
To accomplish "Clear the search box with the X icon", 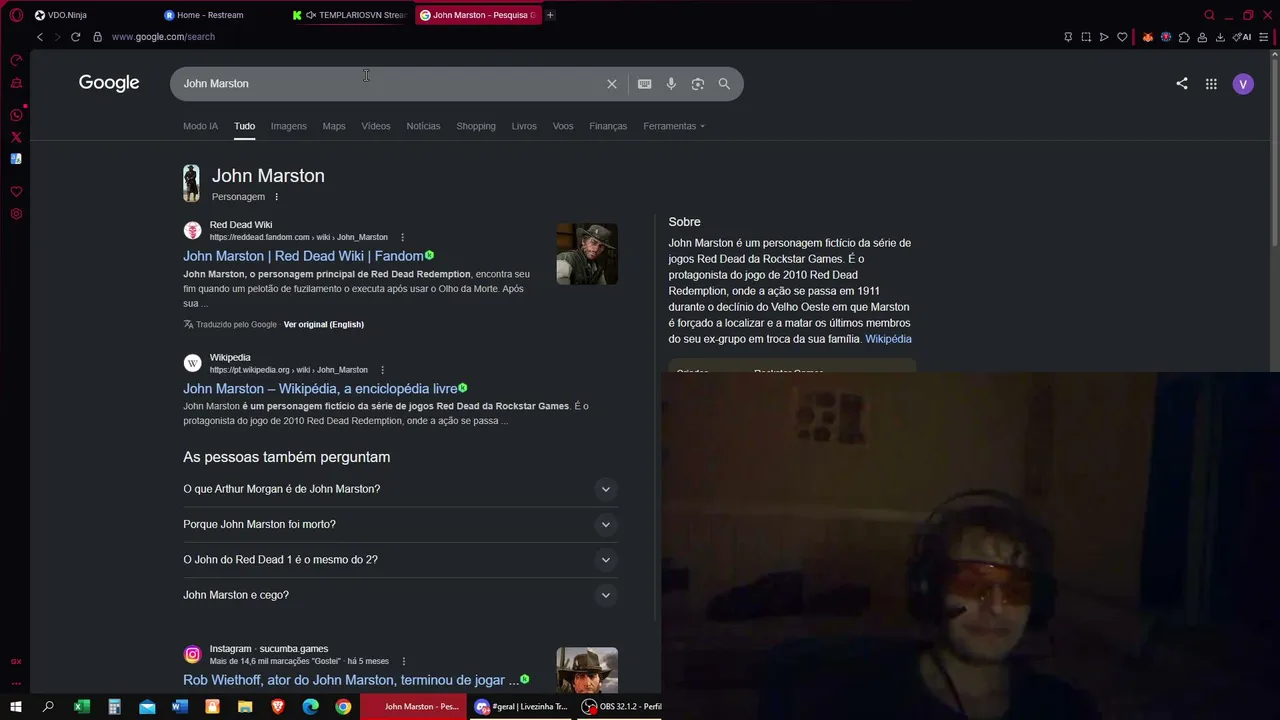I will click(612, 84).
